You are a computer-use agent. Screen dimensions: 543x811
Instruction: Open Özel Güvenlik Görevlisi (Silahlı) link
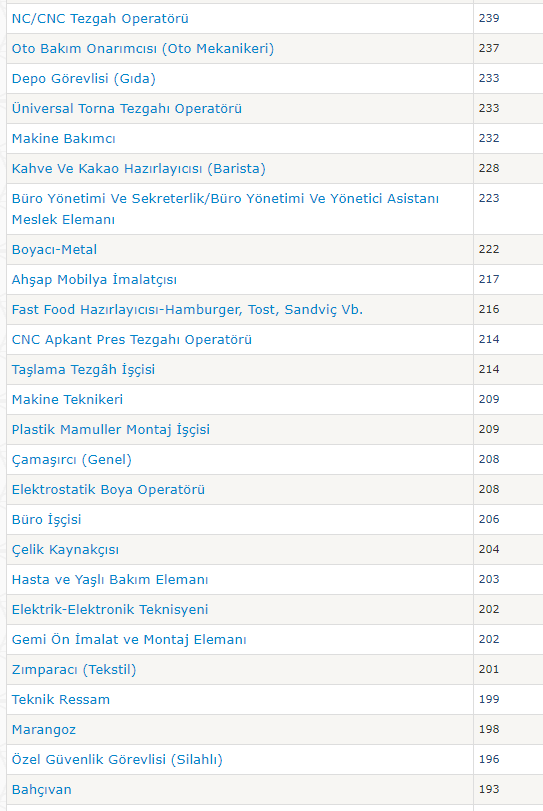tap(117, 760)
